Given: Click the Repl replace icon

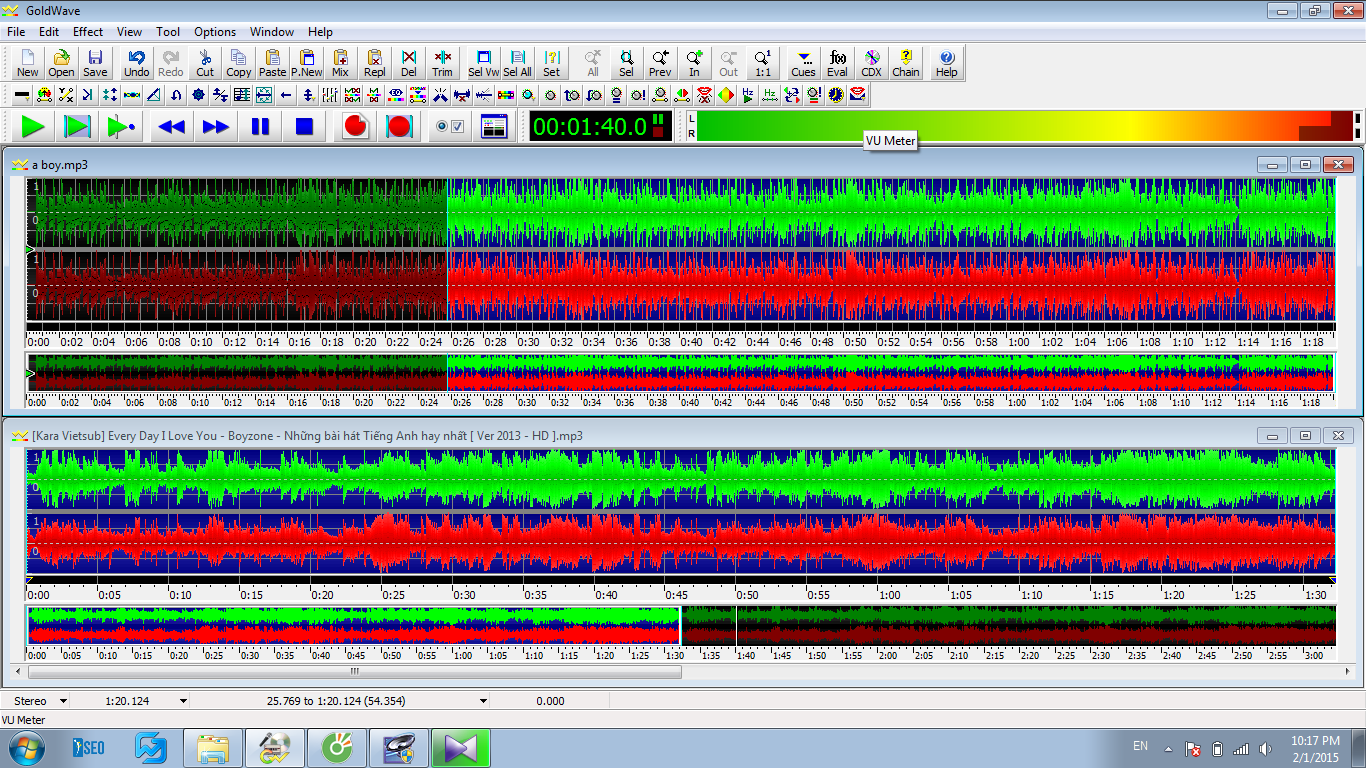Looking at the screenshot, I should pos(375,63).
